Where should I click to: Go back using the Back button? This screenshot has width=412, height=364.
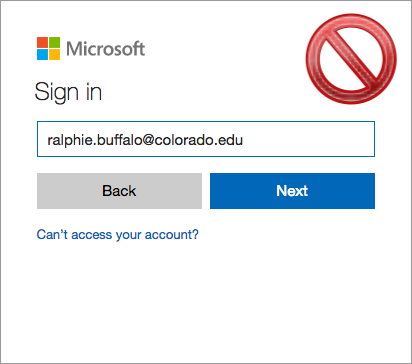pos(119,191)
